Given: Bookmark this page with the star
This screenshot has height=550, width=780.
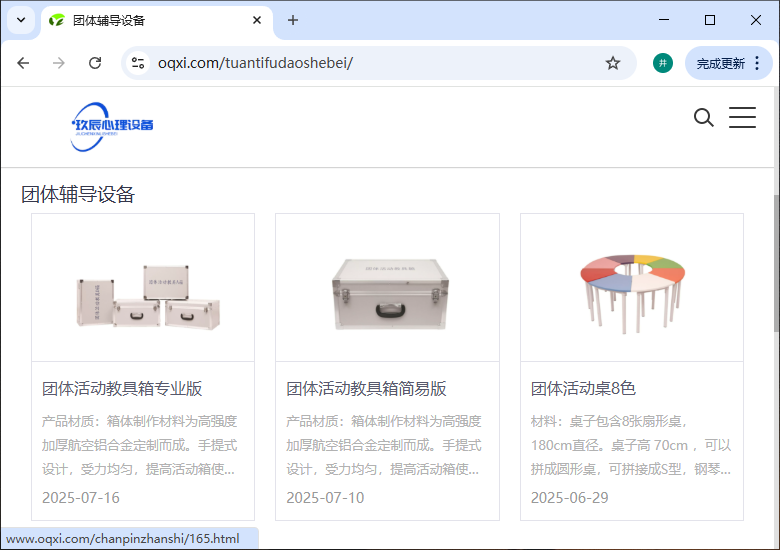Looking at the screenshot, I should (613, 63).
